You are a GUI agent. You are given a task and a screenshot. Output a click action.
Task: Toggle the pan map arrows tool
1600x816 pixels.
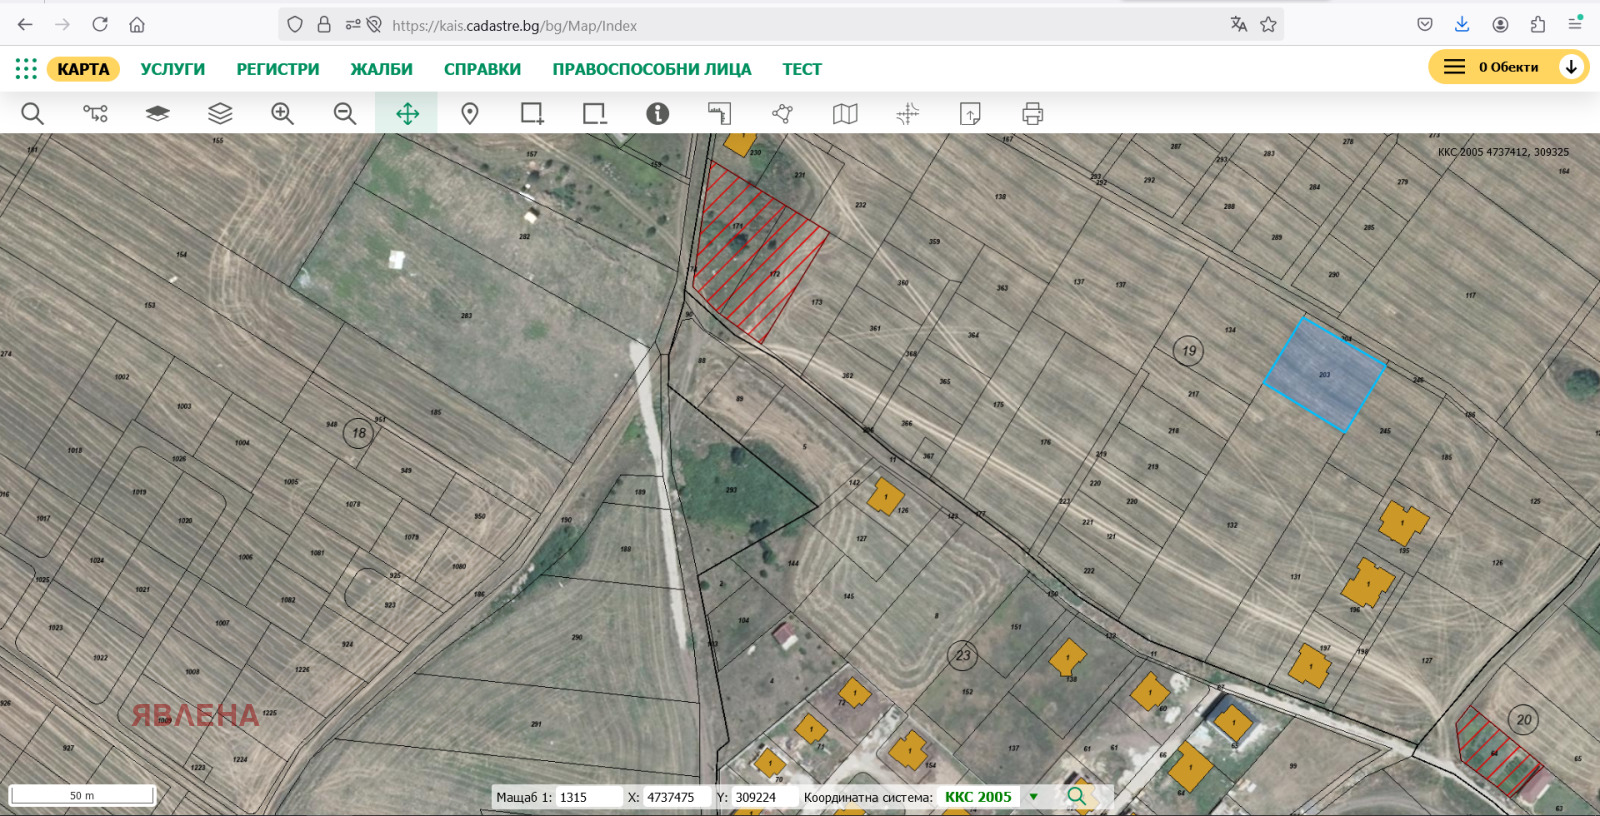pos(407,114)
